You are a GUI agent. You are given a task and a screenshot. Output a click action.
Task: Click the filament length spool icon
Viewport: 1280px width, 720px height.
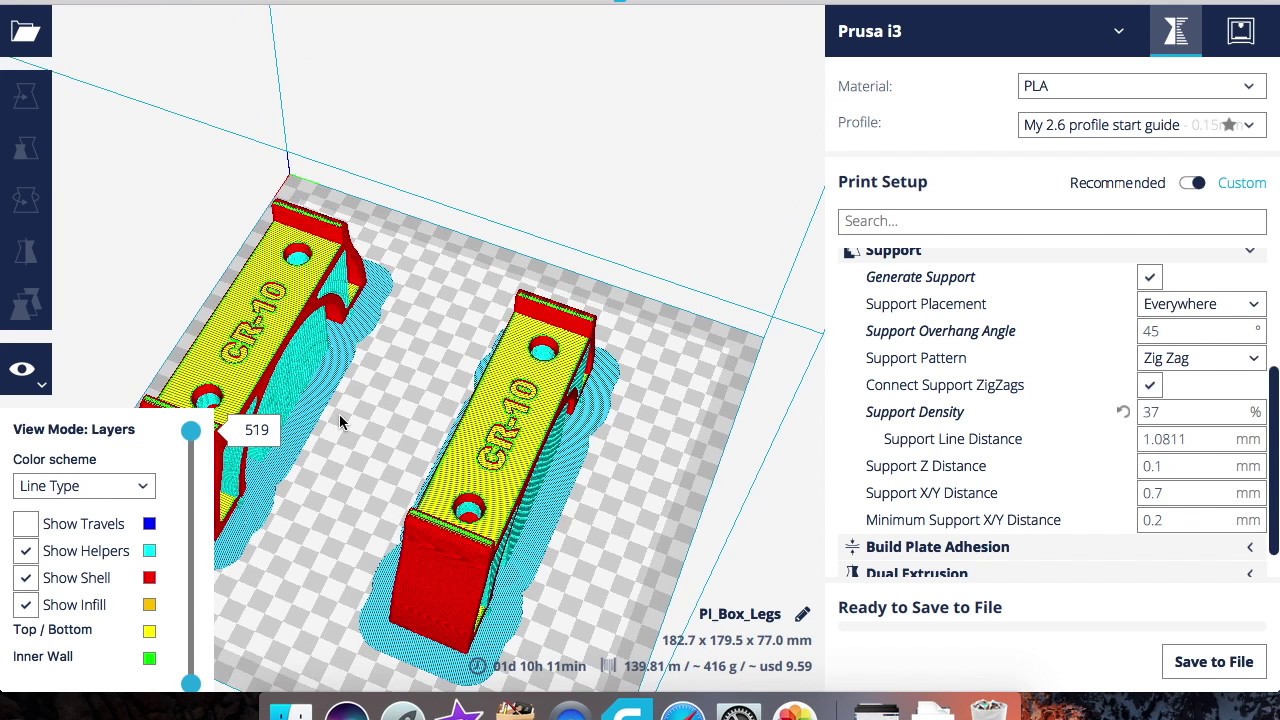608,666
